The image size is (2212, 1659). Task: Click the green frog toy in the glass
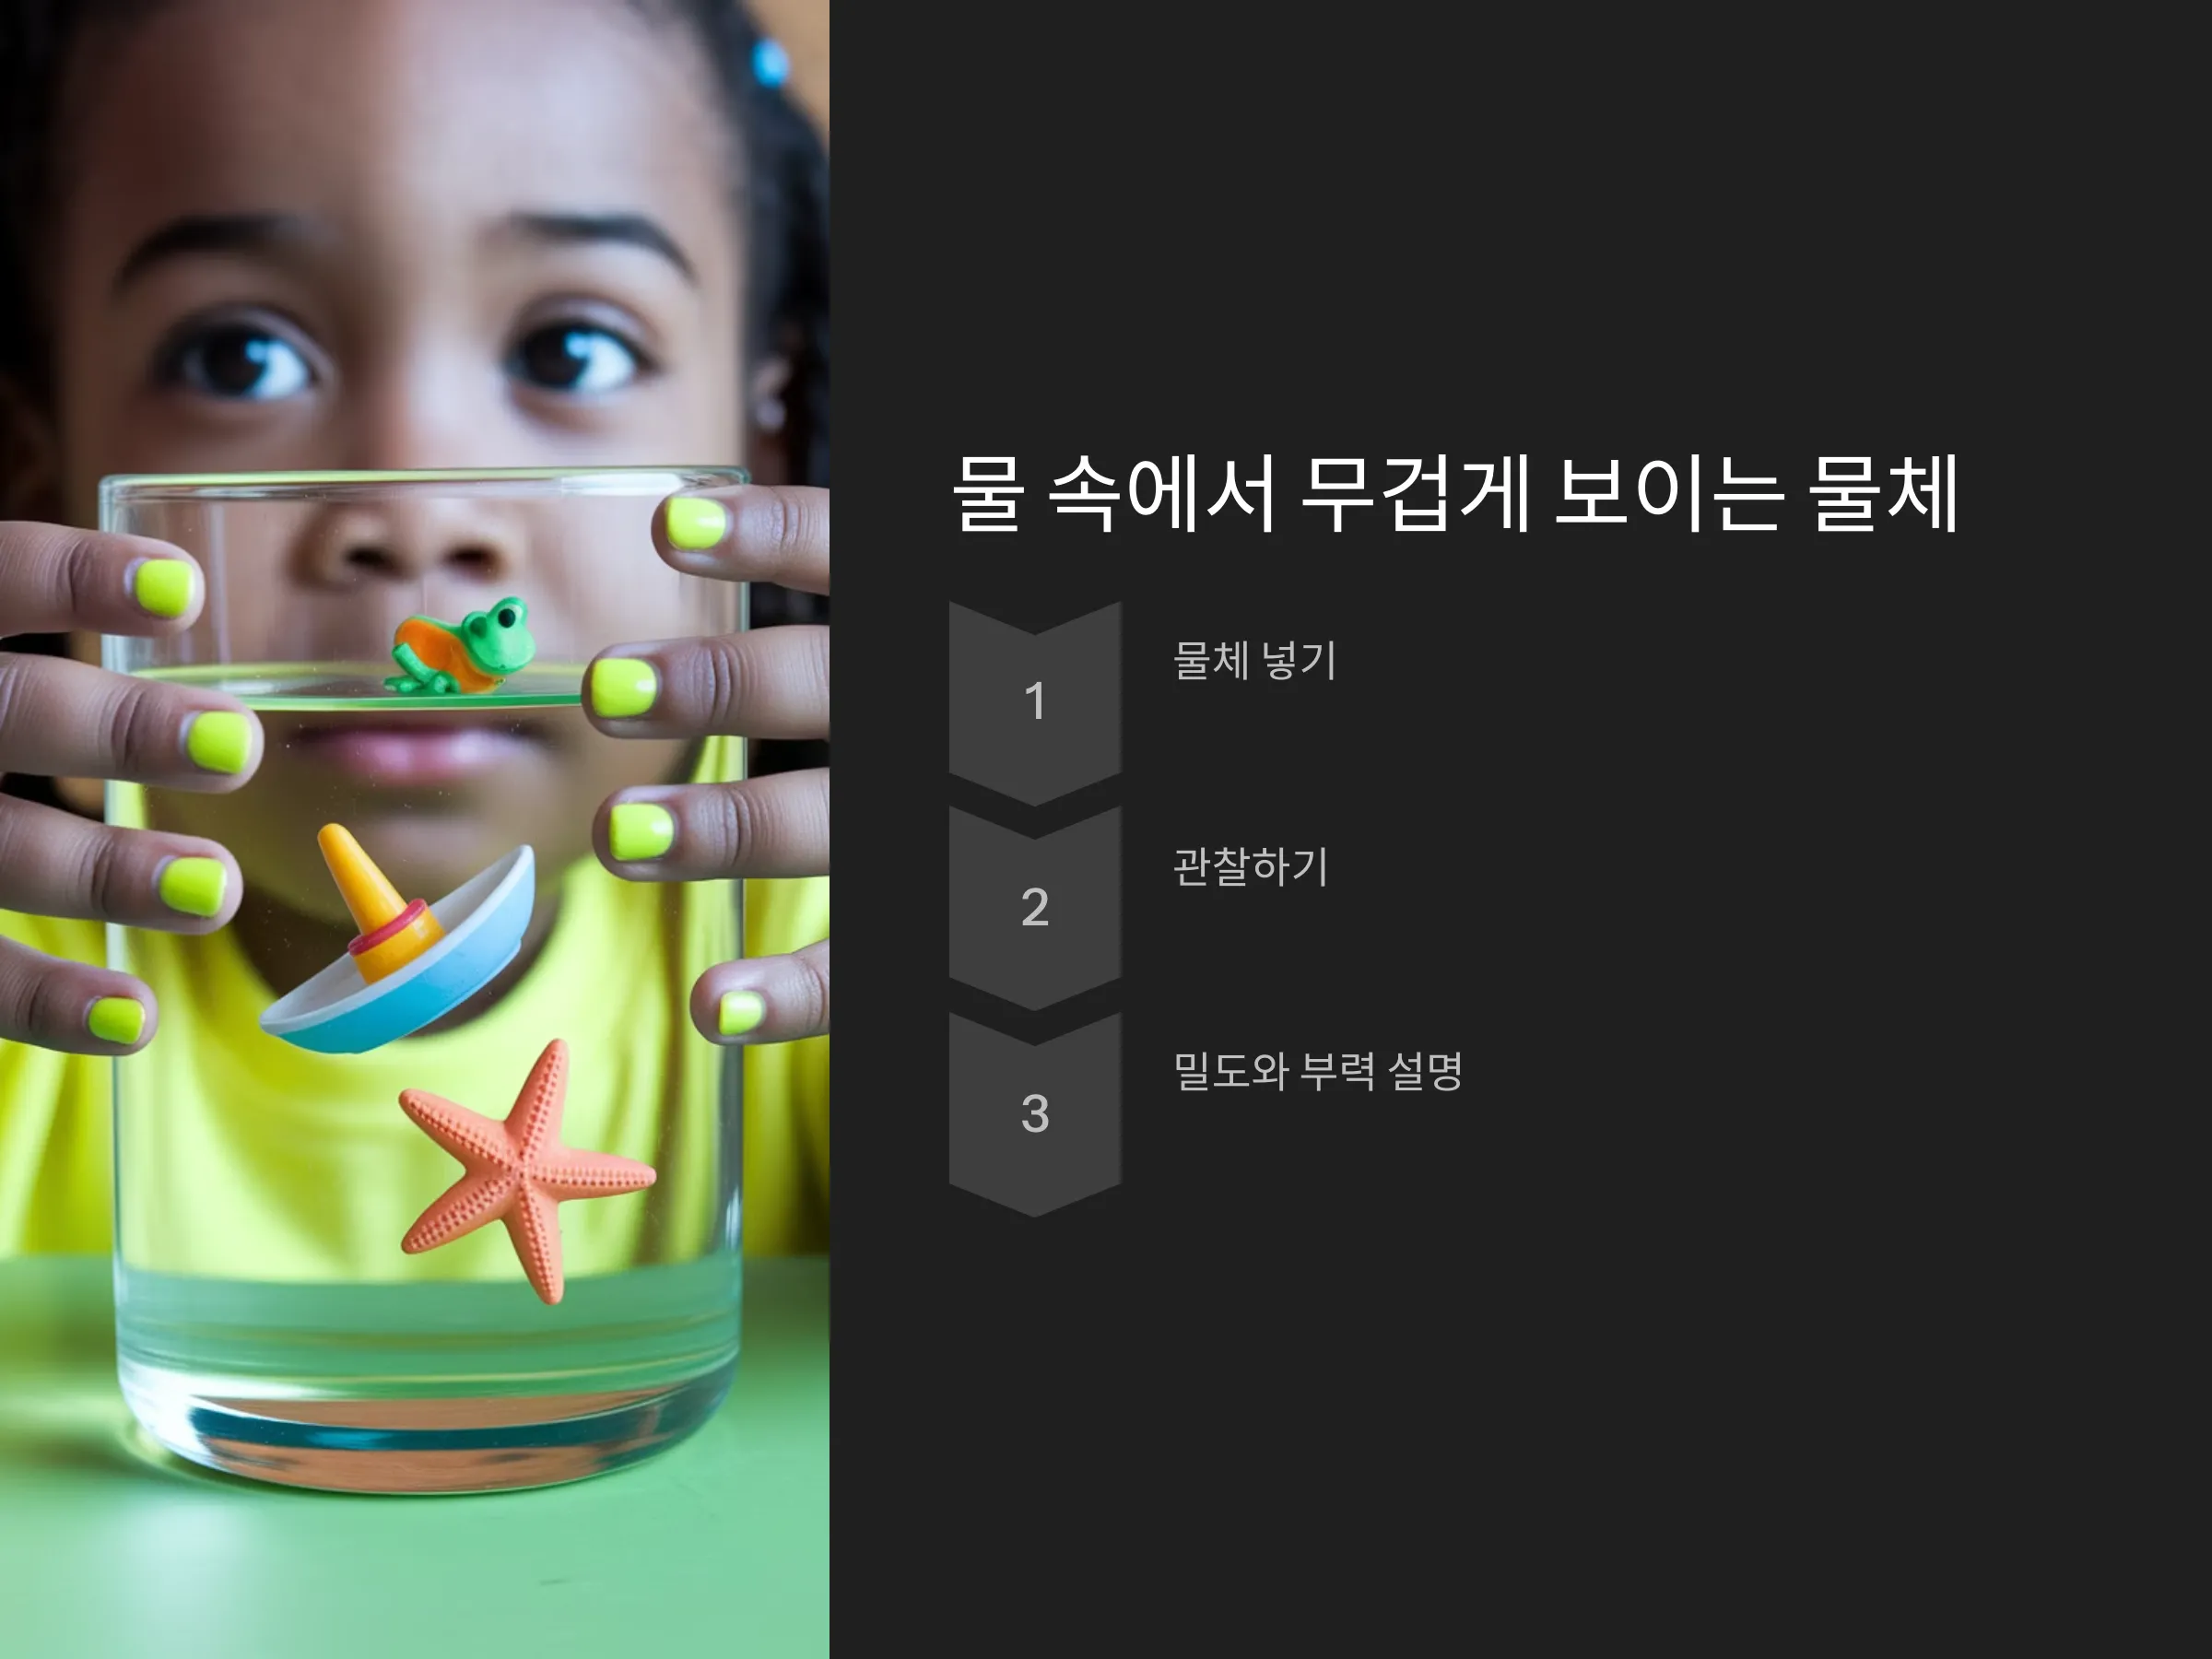(x=462, y=646)
